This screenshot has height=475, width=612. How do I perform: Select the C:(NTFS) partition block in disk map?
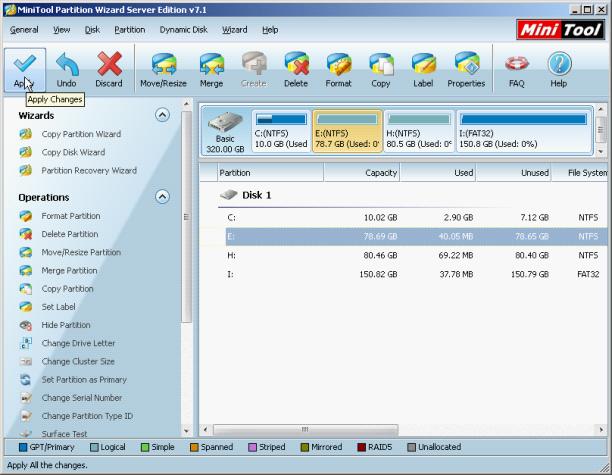pos(281,132)
